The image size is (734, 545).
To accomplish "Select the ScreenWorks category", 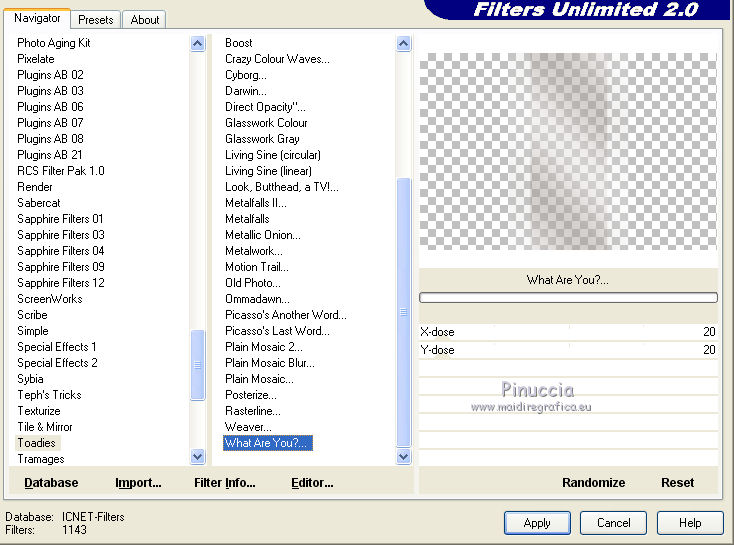I will tap(50, 299).
